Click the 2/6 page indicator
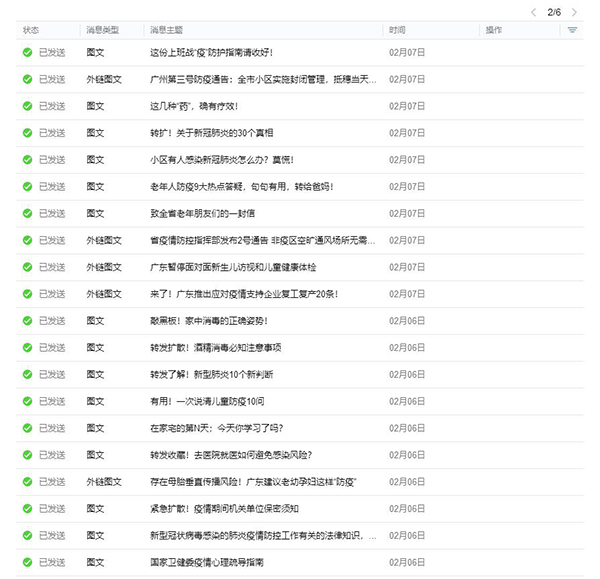This screenshot has width=600, height=579. click(x=555, y=12)
